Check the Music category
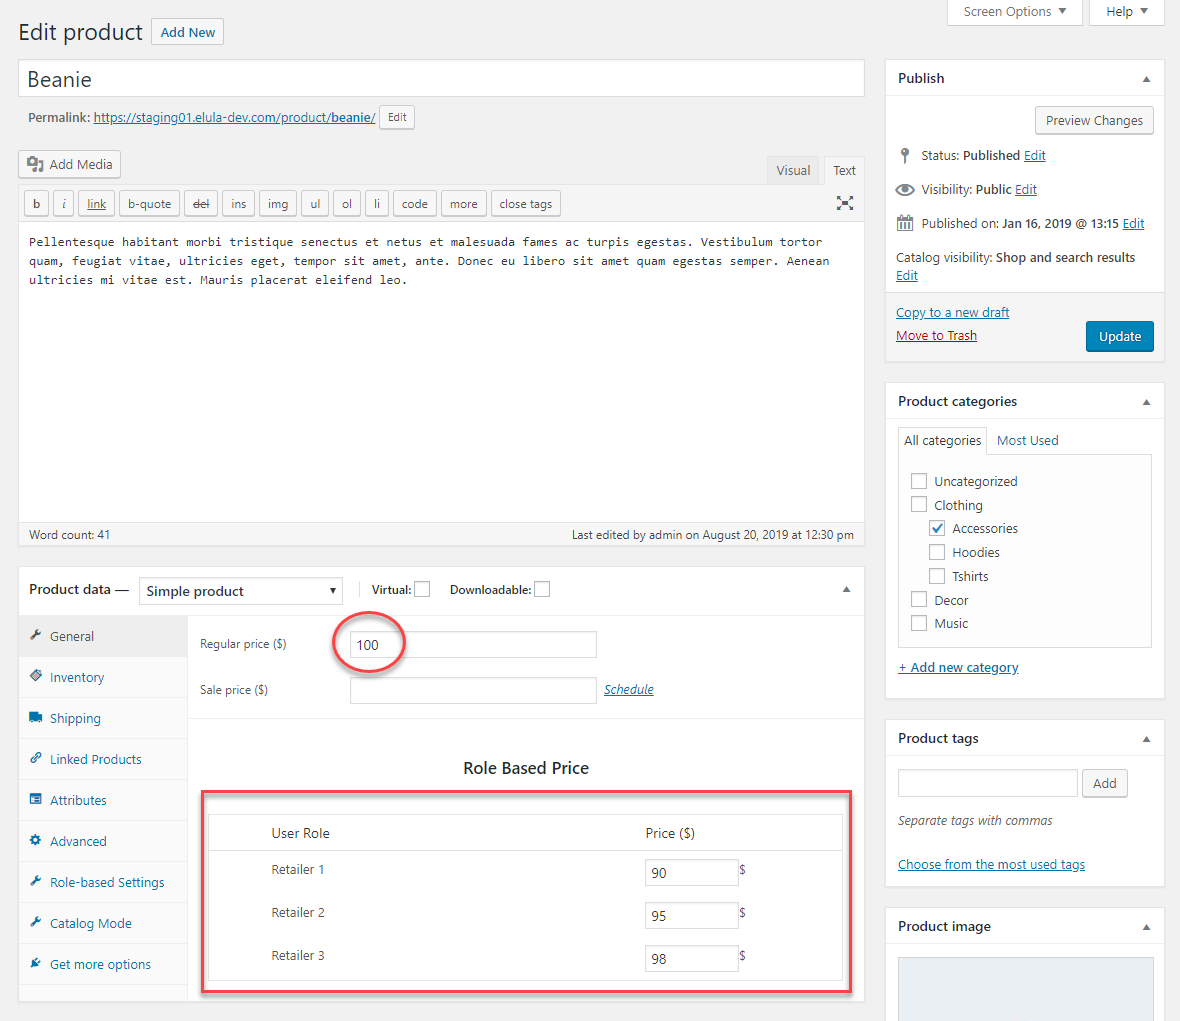This screenshot has width=1180, height=1021. point(918,623)
